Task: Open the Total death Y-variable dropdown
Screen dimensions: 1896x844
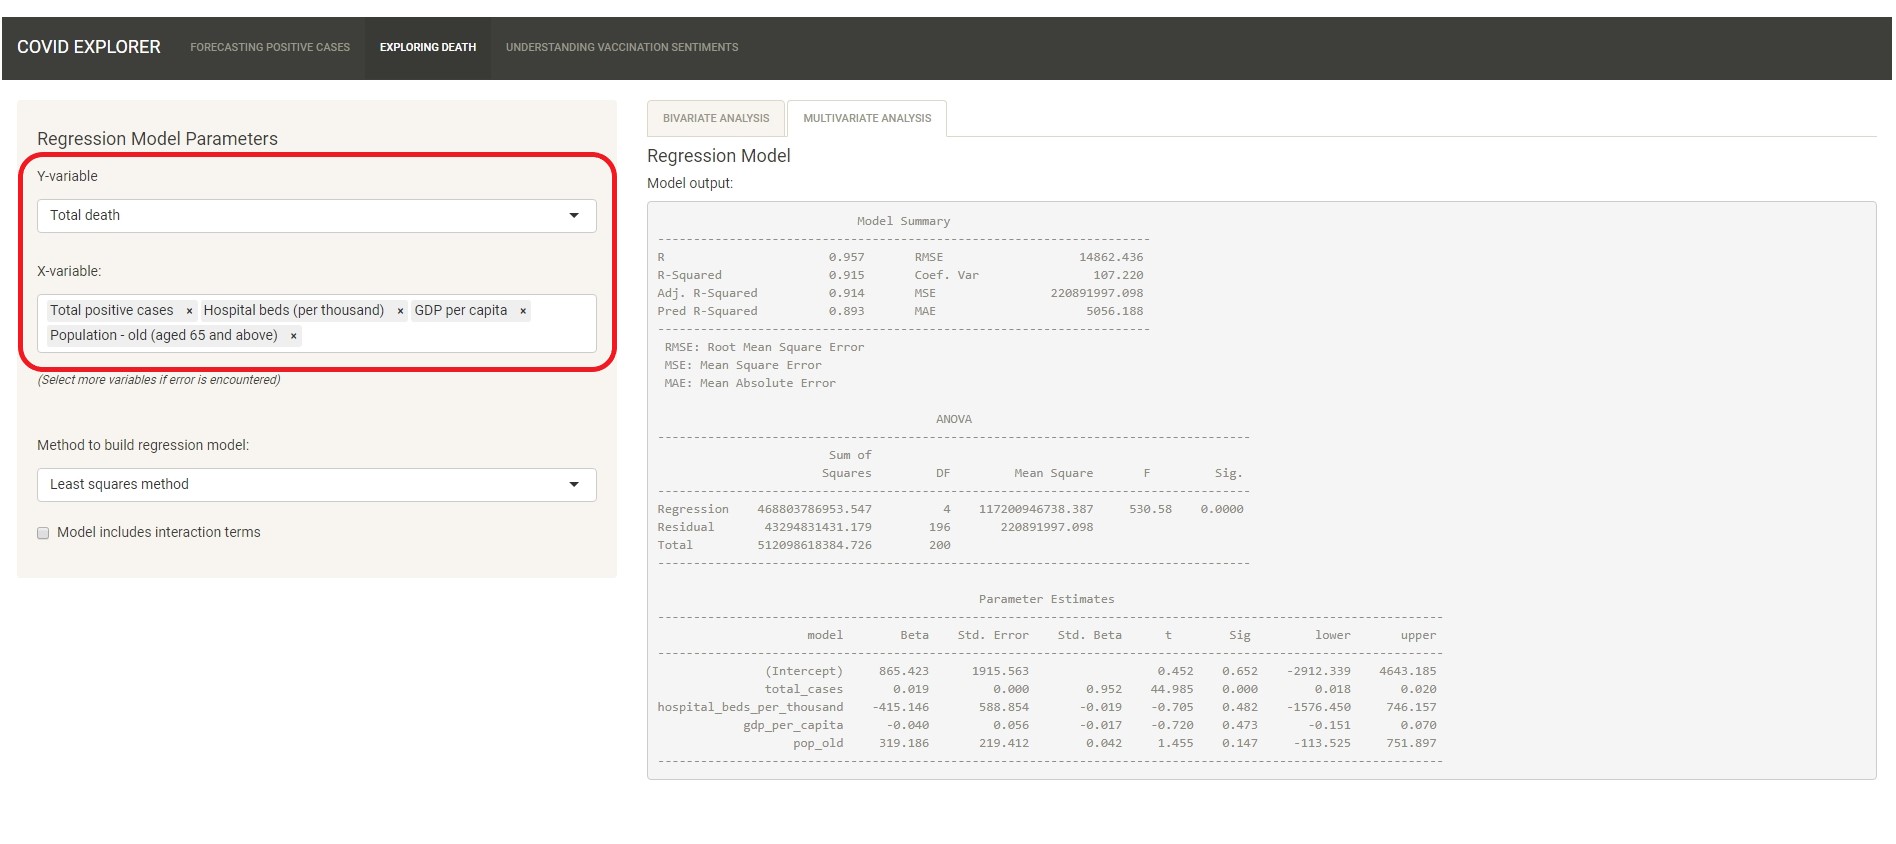Action: click(x=300, y=216)
